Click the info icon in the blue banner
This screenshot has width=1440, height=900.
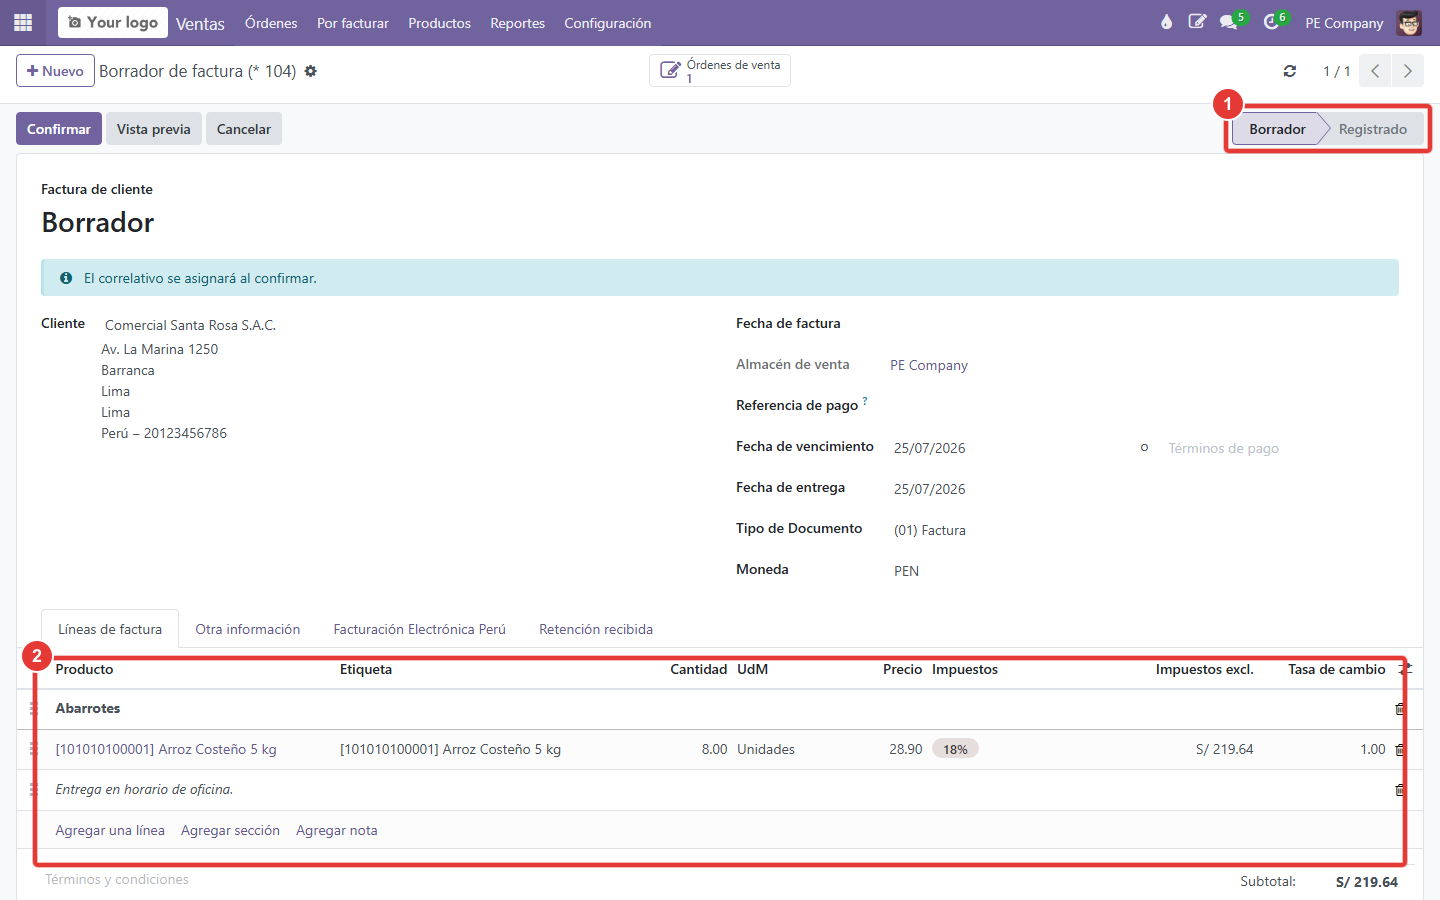pos(66,278)
